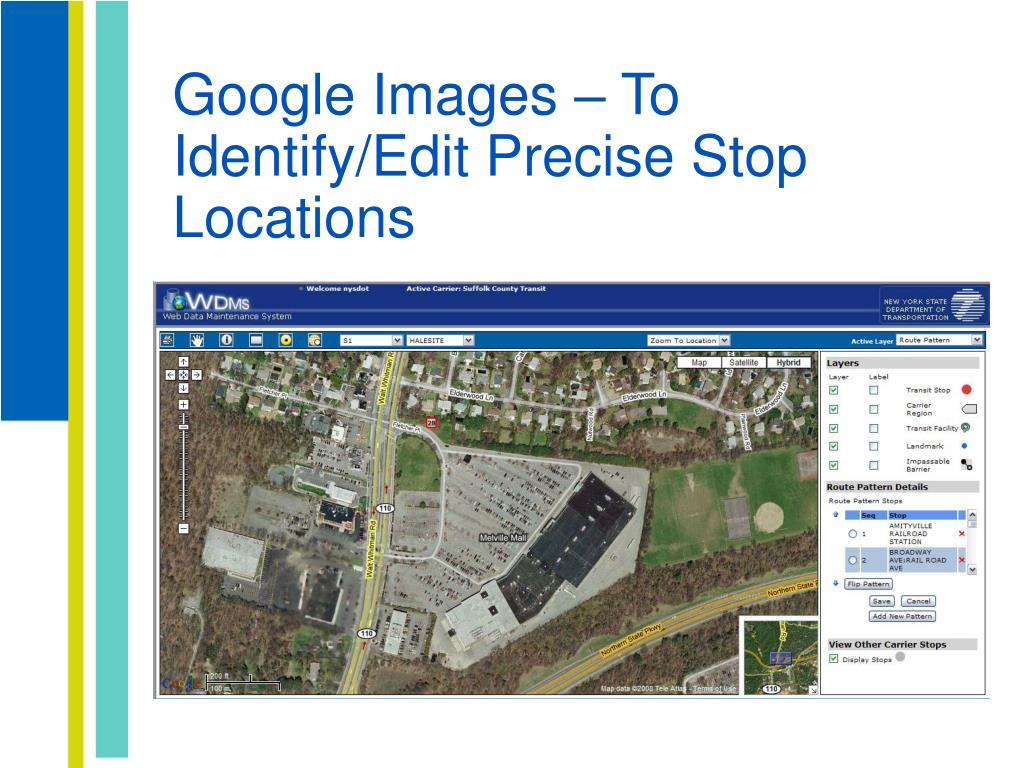Click the red 2B stop marker

pos(431,423)
